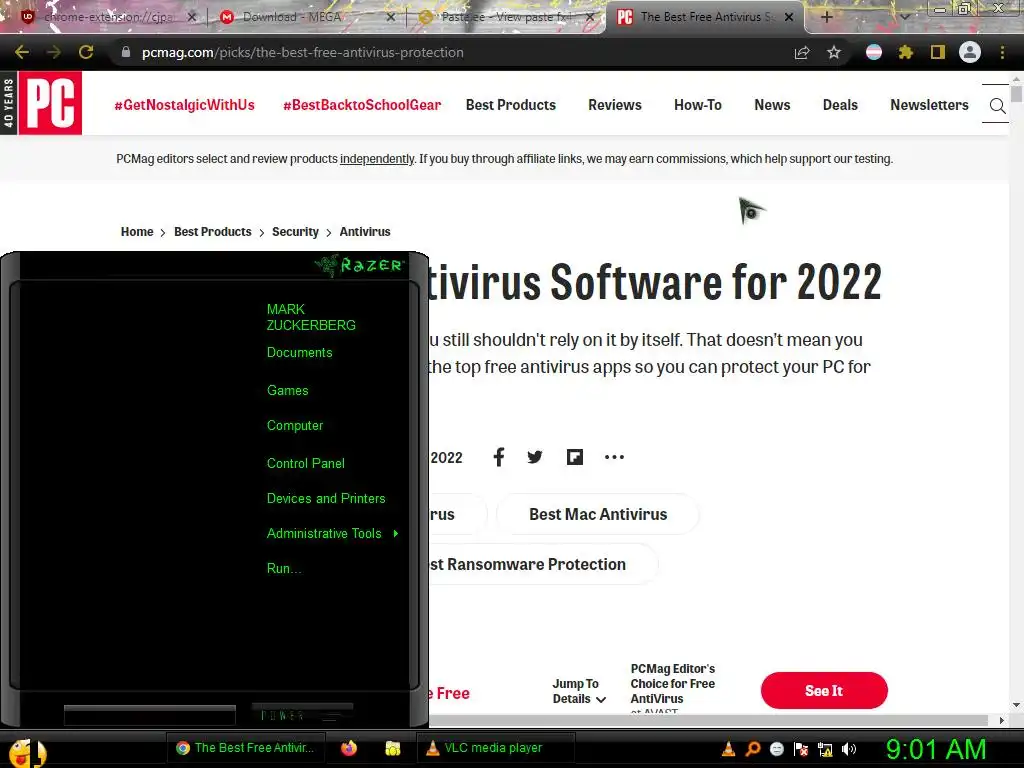Click the PCMag logo
Viewport: 1024px width, 768px height.
point(50,103)
